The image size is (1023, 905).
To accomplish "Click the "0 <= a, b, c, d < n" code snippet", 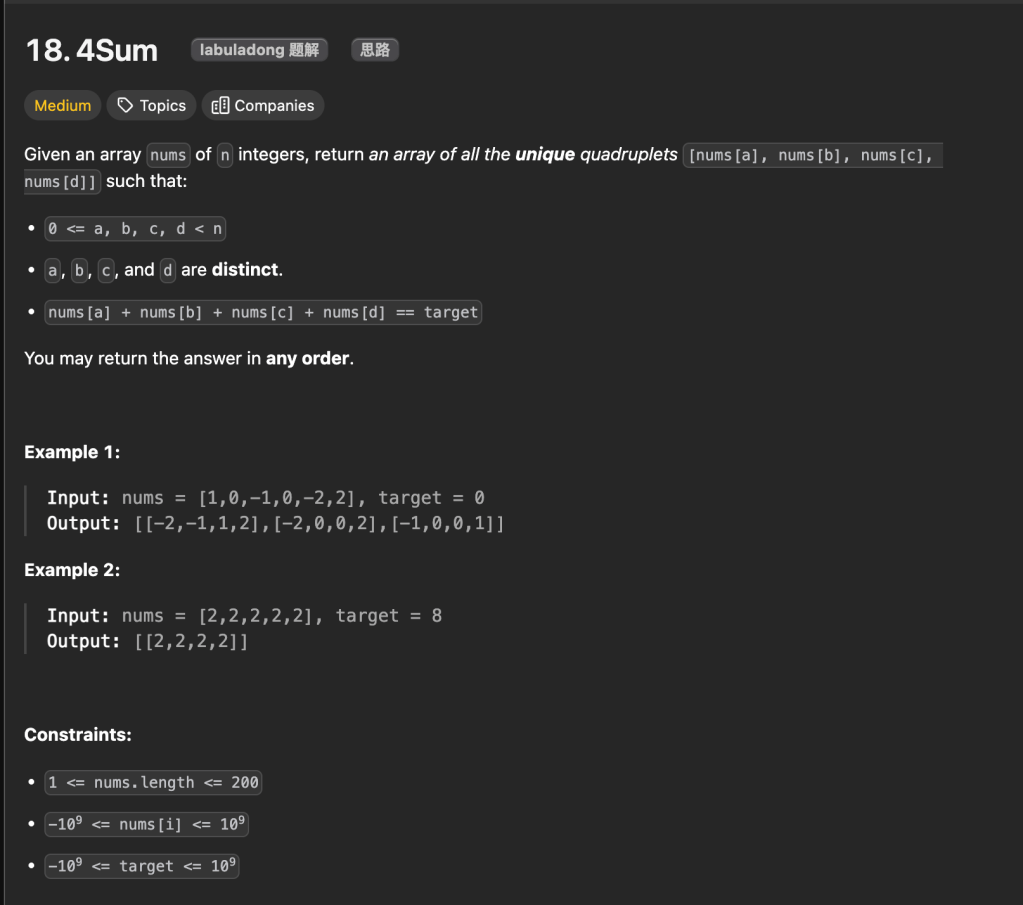I will click(x=135, y=229).
